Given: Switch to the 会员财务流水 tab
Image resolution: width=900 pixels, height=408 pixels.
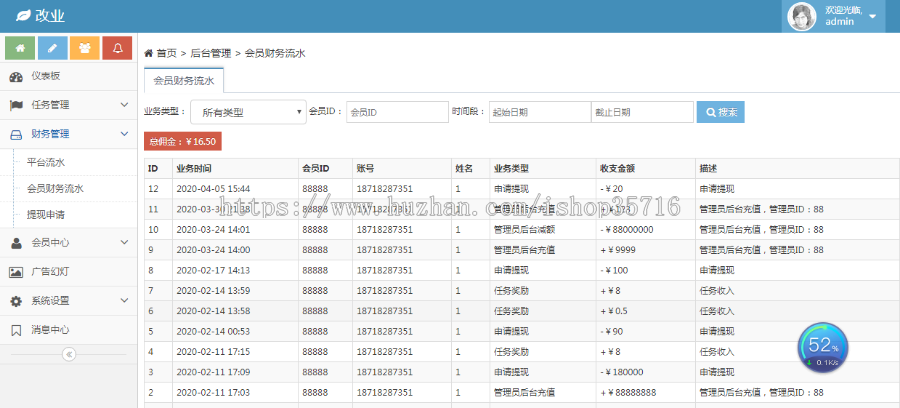Looking at the screenshot, I should (x=185, y=81).
